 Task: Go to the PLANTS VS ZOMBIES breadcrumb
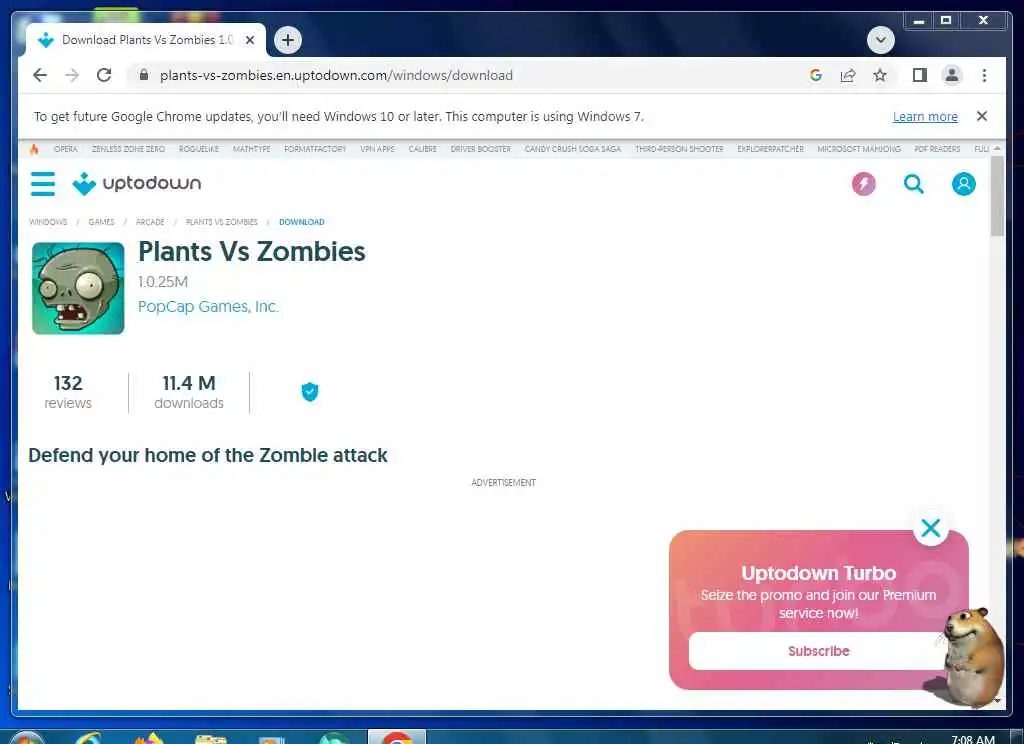(x=222, y=222)
